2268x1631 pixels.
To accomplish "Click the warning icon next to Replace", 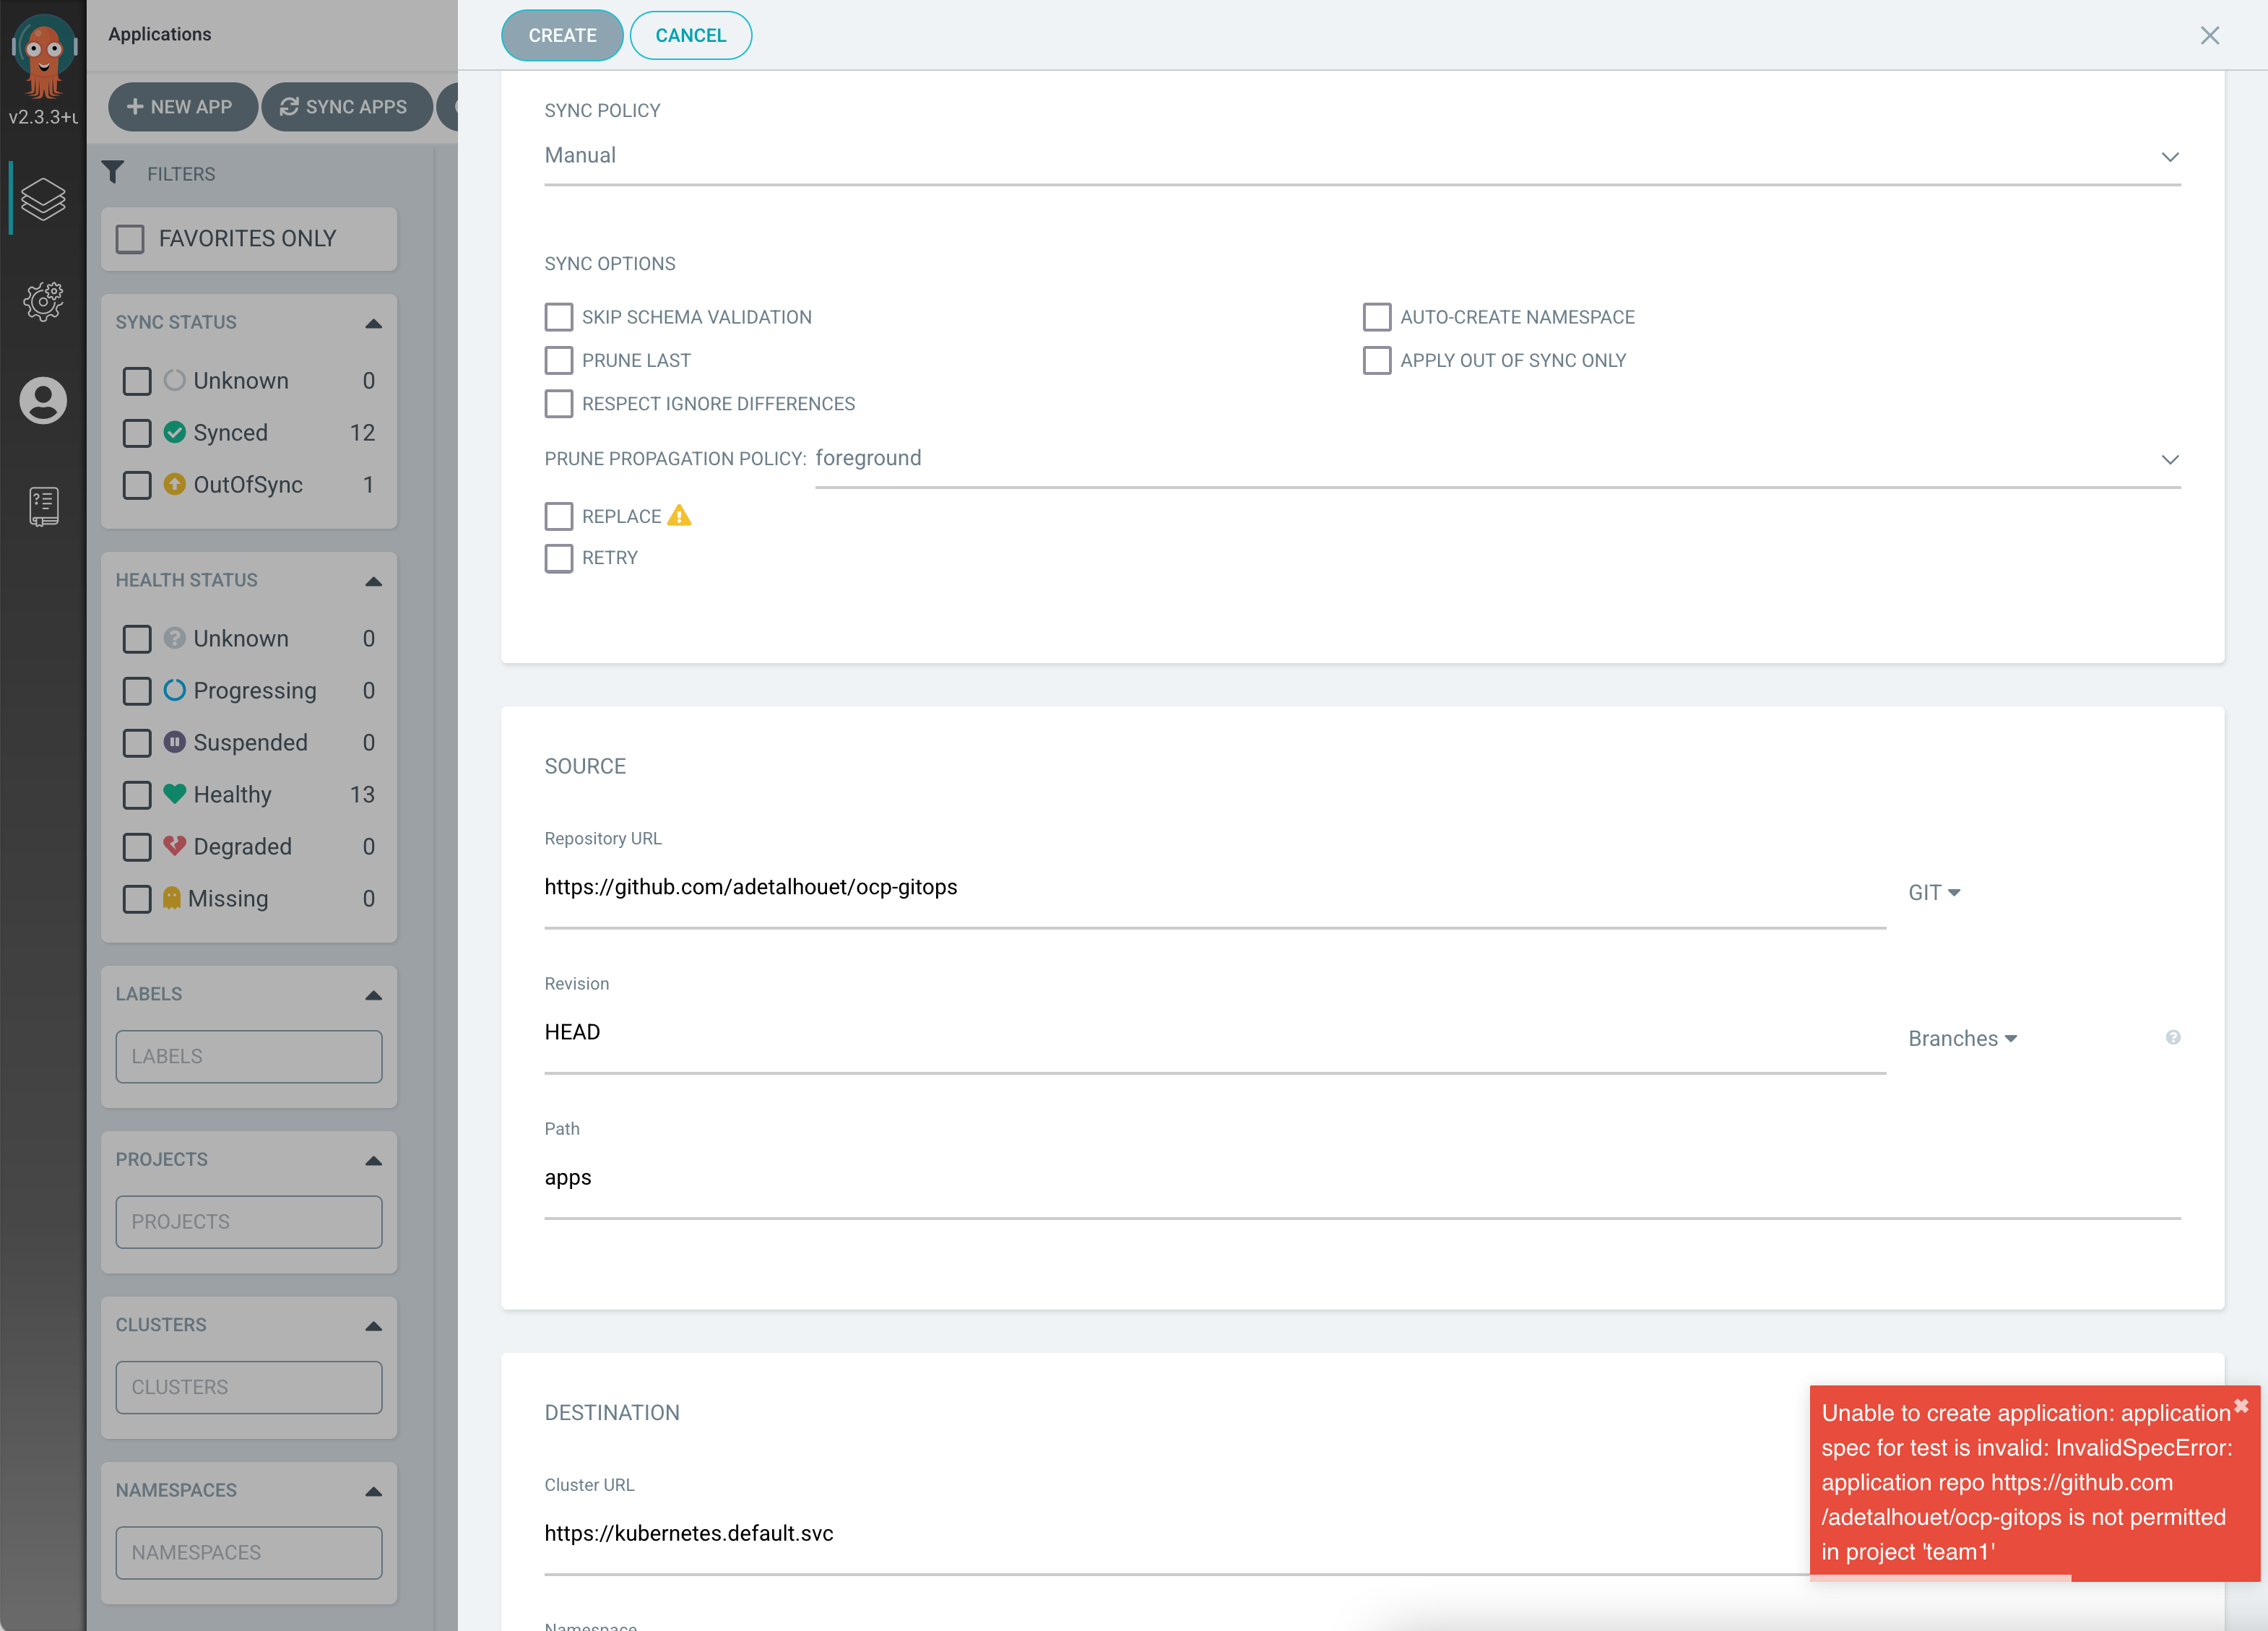I will click(679, 516).
